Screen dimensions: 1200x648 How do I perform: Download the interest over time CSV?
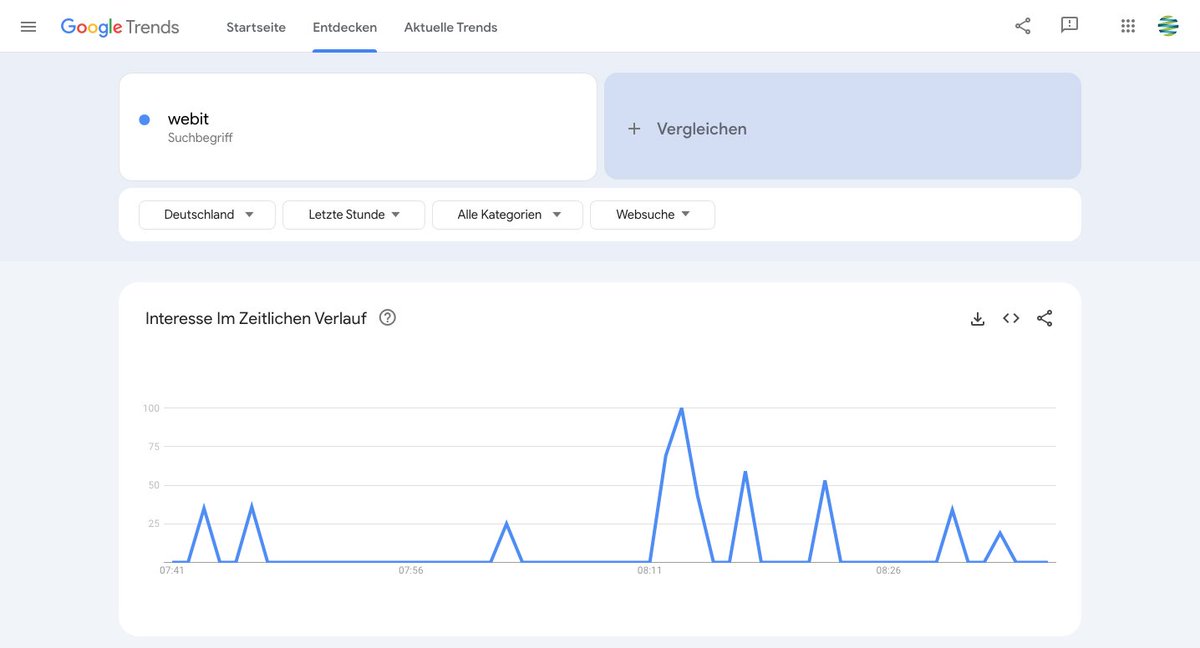pyautogui.click(x=978, y=319)
